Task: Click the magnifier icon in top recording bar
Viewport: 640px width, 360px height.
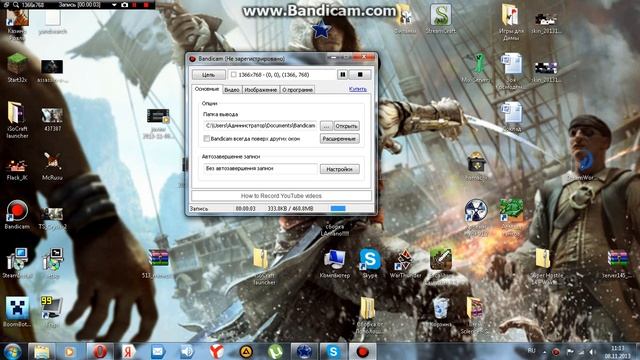Action: (x=16, y=5)
